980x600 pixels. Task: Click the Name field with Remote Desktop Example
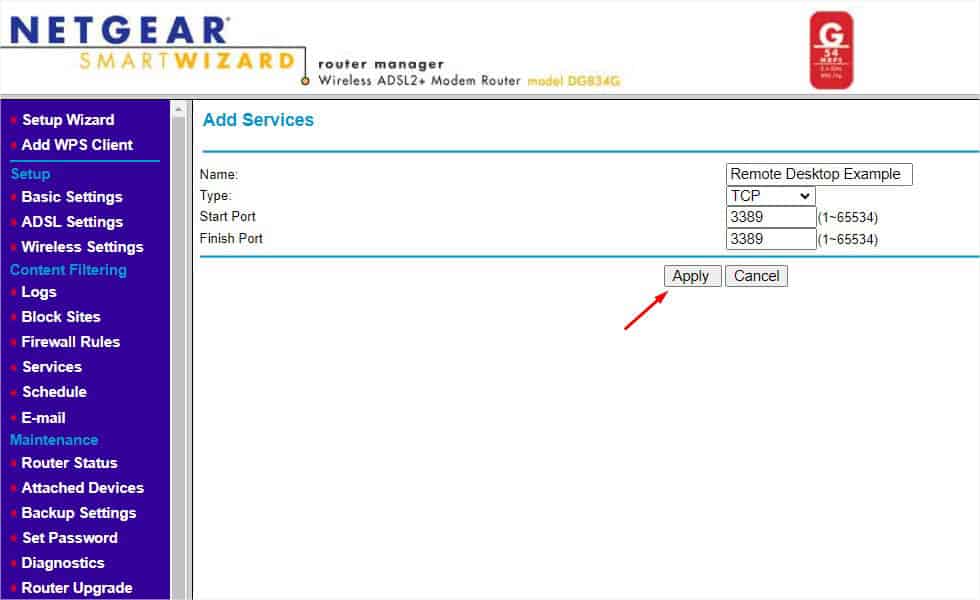pos(819,174)
